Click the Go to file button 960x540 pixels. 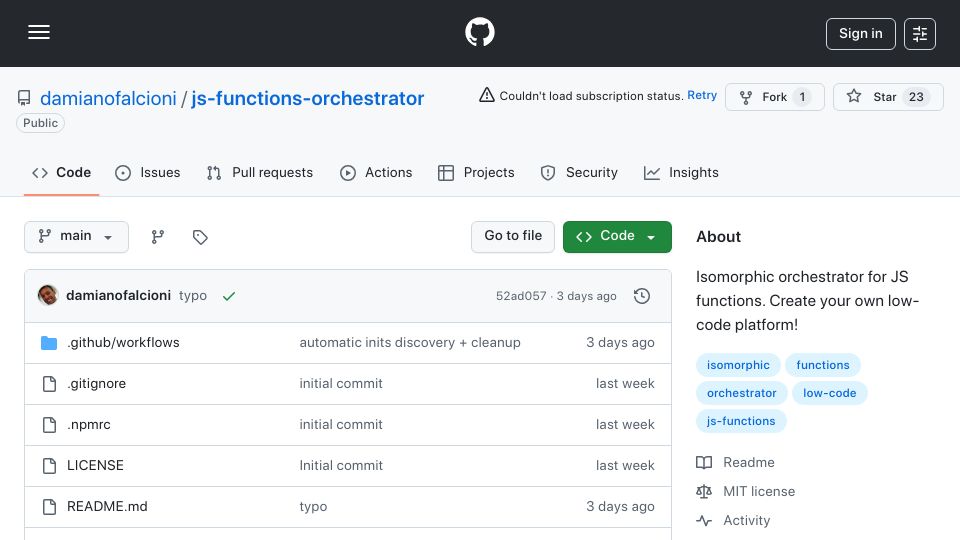[x=512, y=236]
